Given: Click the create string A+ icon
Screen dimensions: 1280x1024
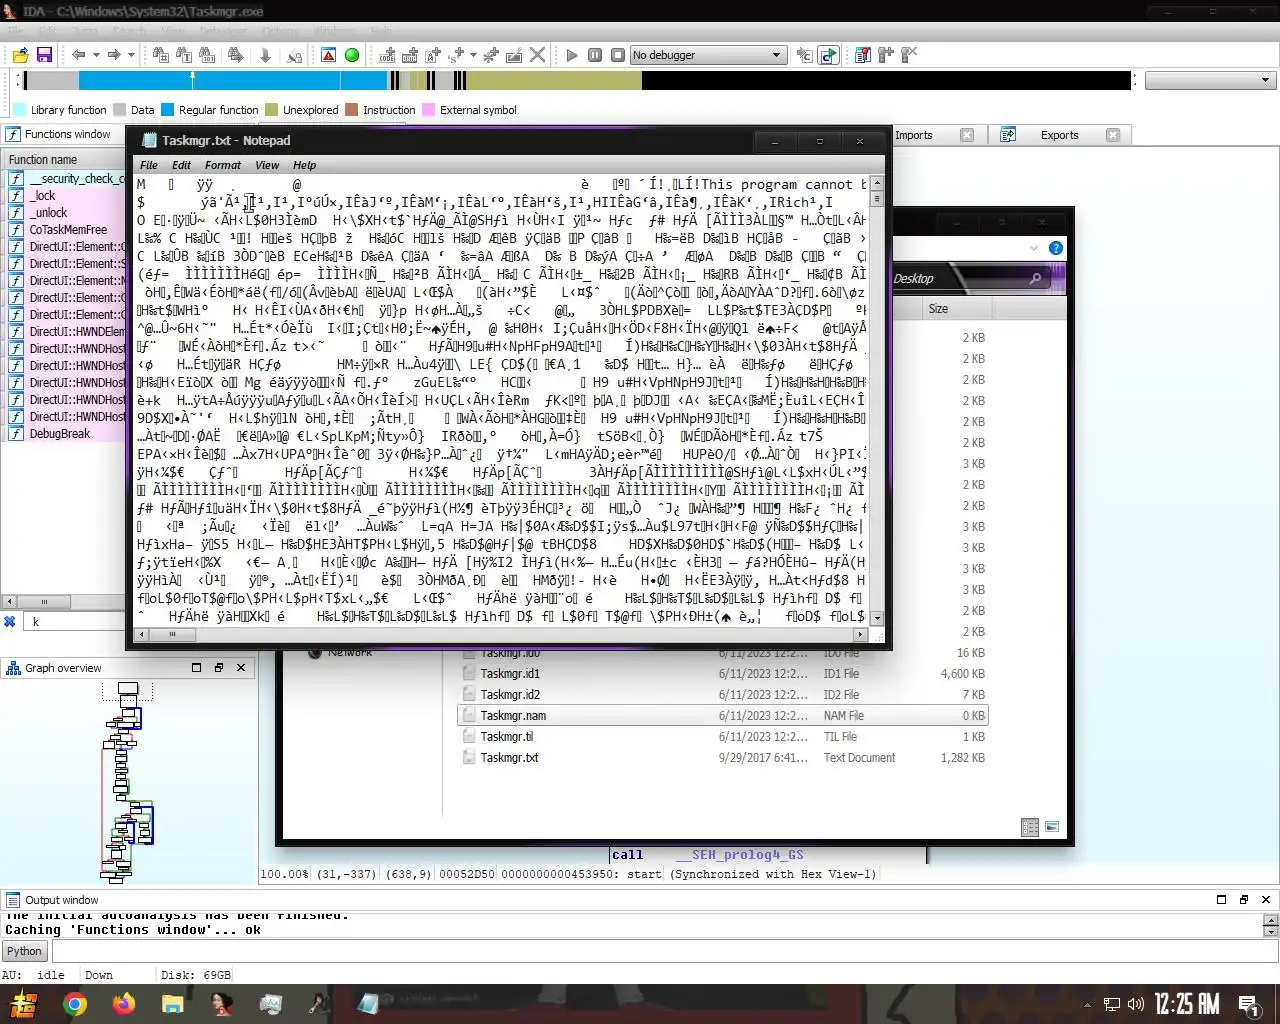Looking at the screenshot, I should pos(433,55).
